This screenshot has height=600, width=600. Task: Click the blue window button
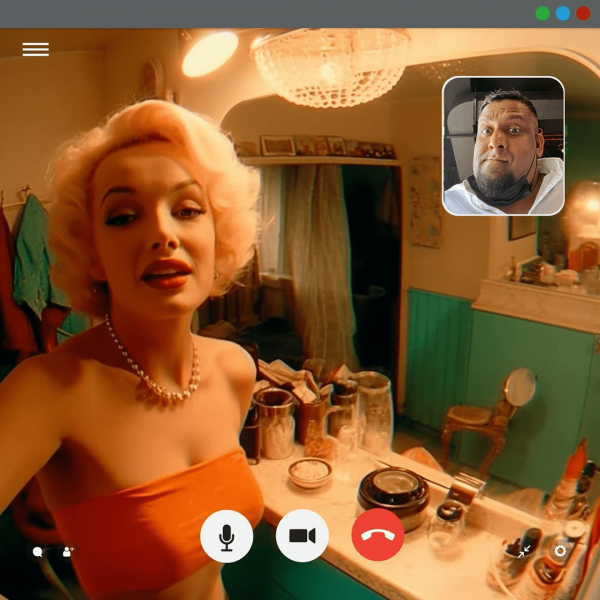pyautogui.click(x=563, y=13)
